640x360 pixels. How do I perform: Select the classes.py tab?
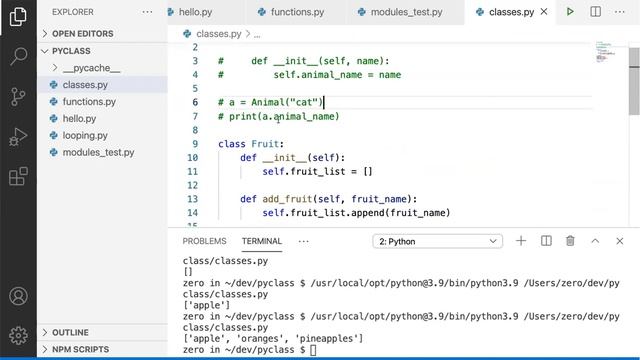(511, 12)
